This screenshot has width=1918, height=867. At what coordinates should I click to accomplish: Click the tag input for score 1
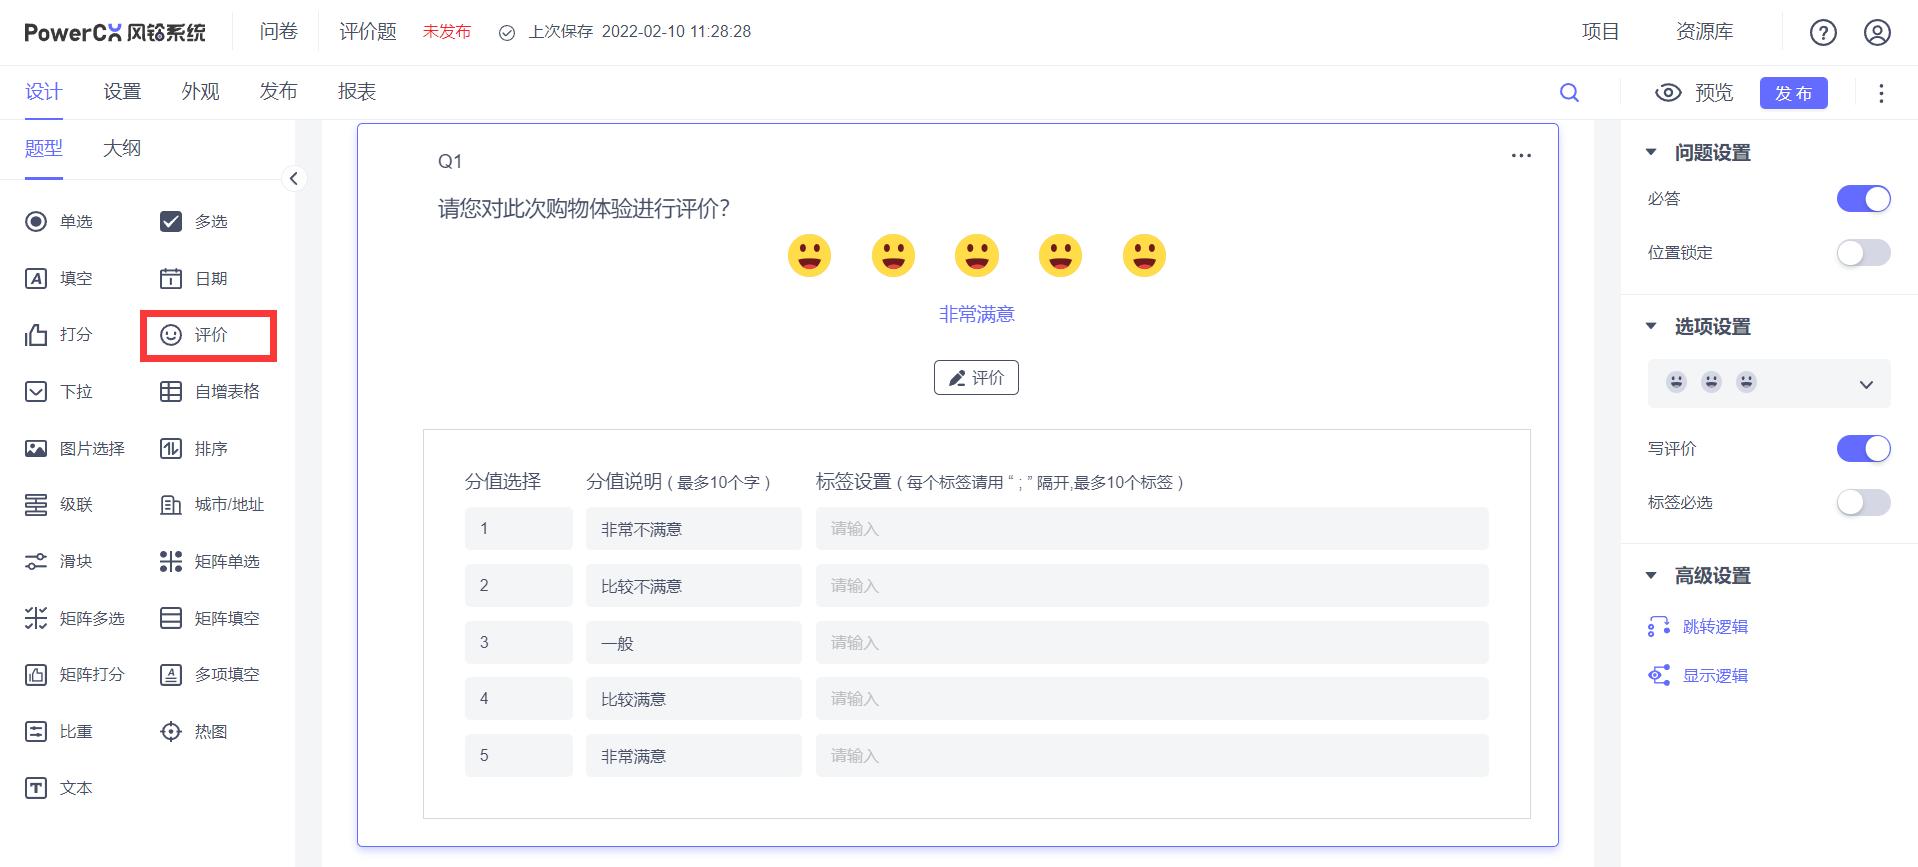[x=1151, y=529]
